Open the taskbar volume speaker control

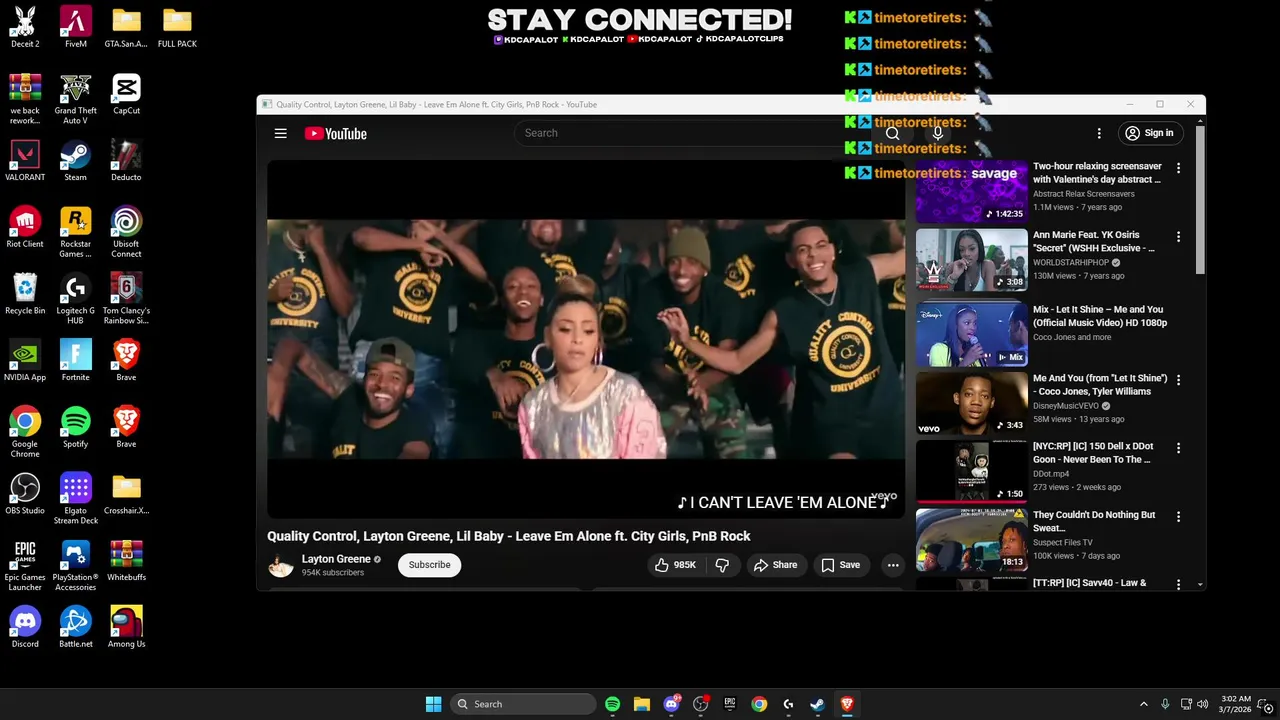pos(1202,704)
